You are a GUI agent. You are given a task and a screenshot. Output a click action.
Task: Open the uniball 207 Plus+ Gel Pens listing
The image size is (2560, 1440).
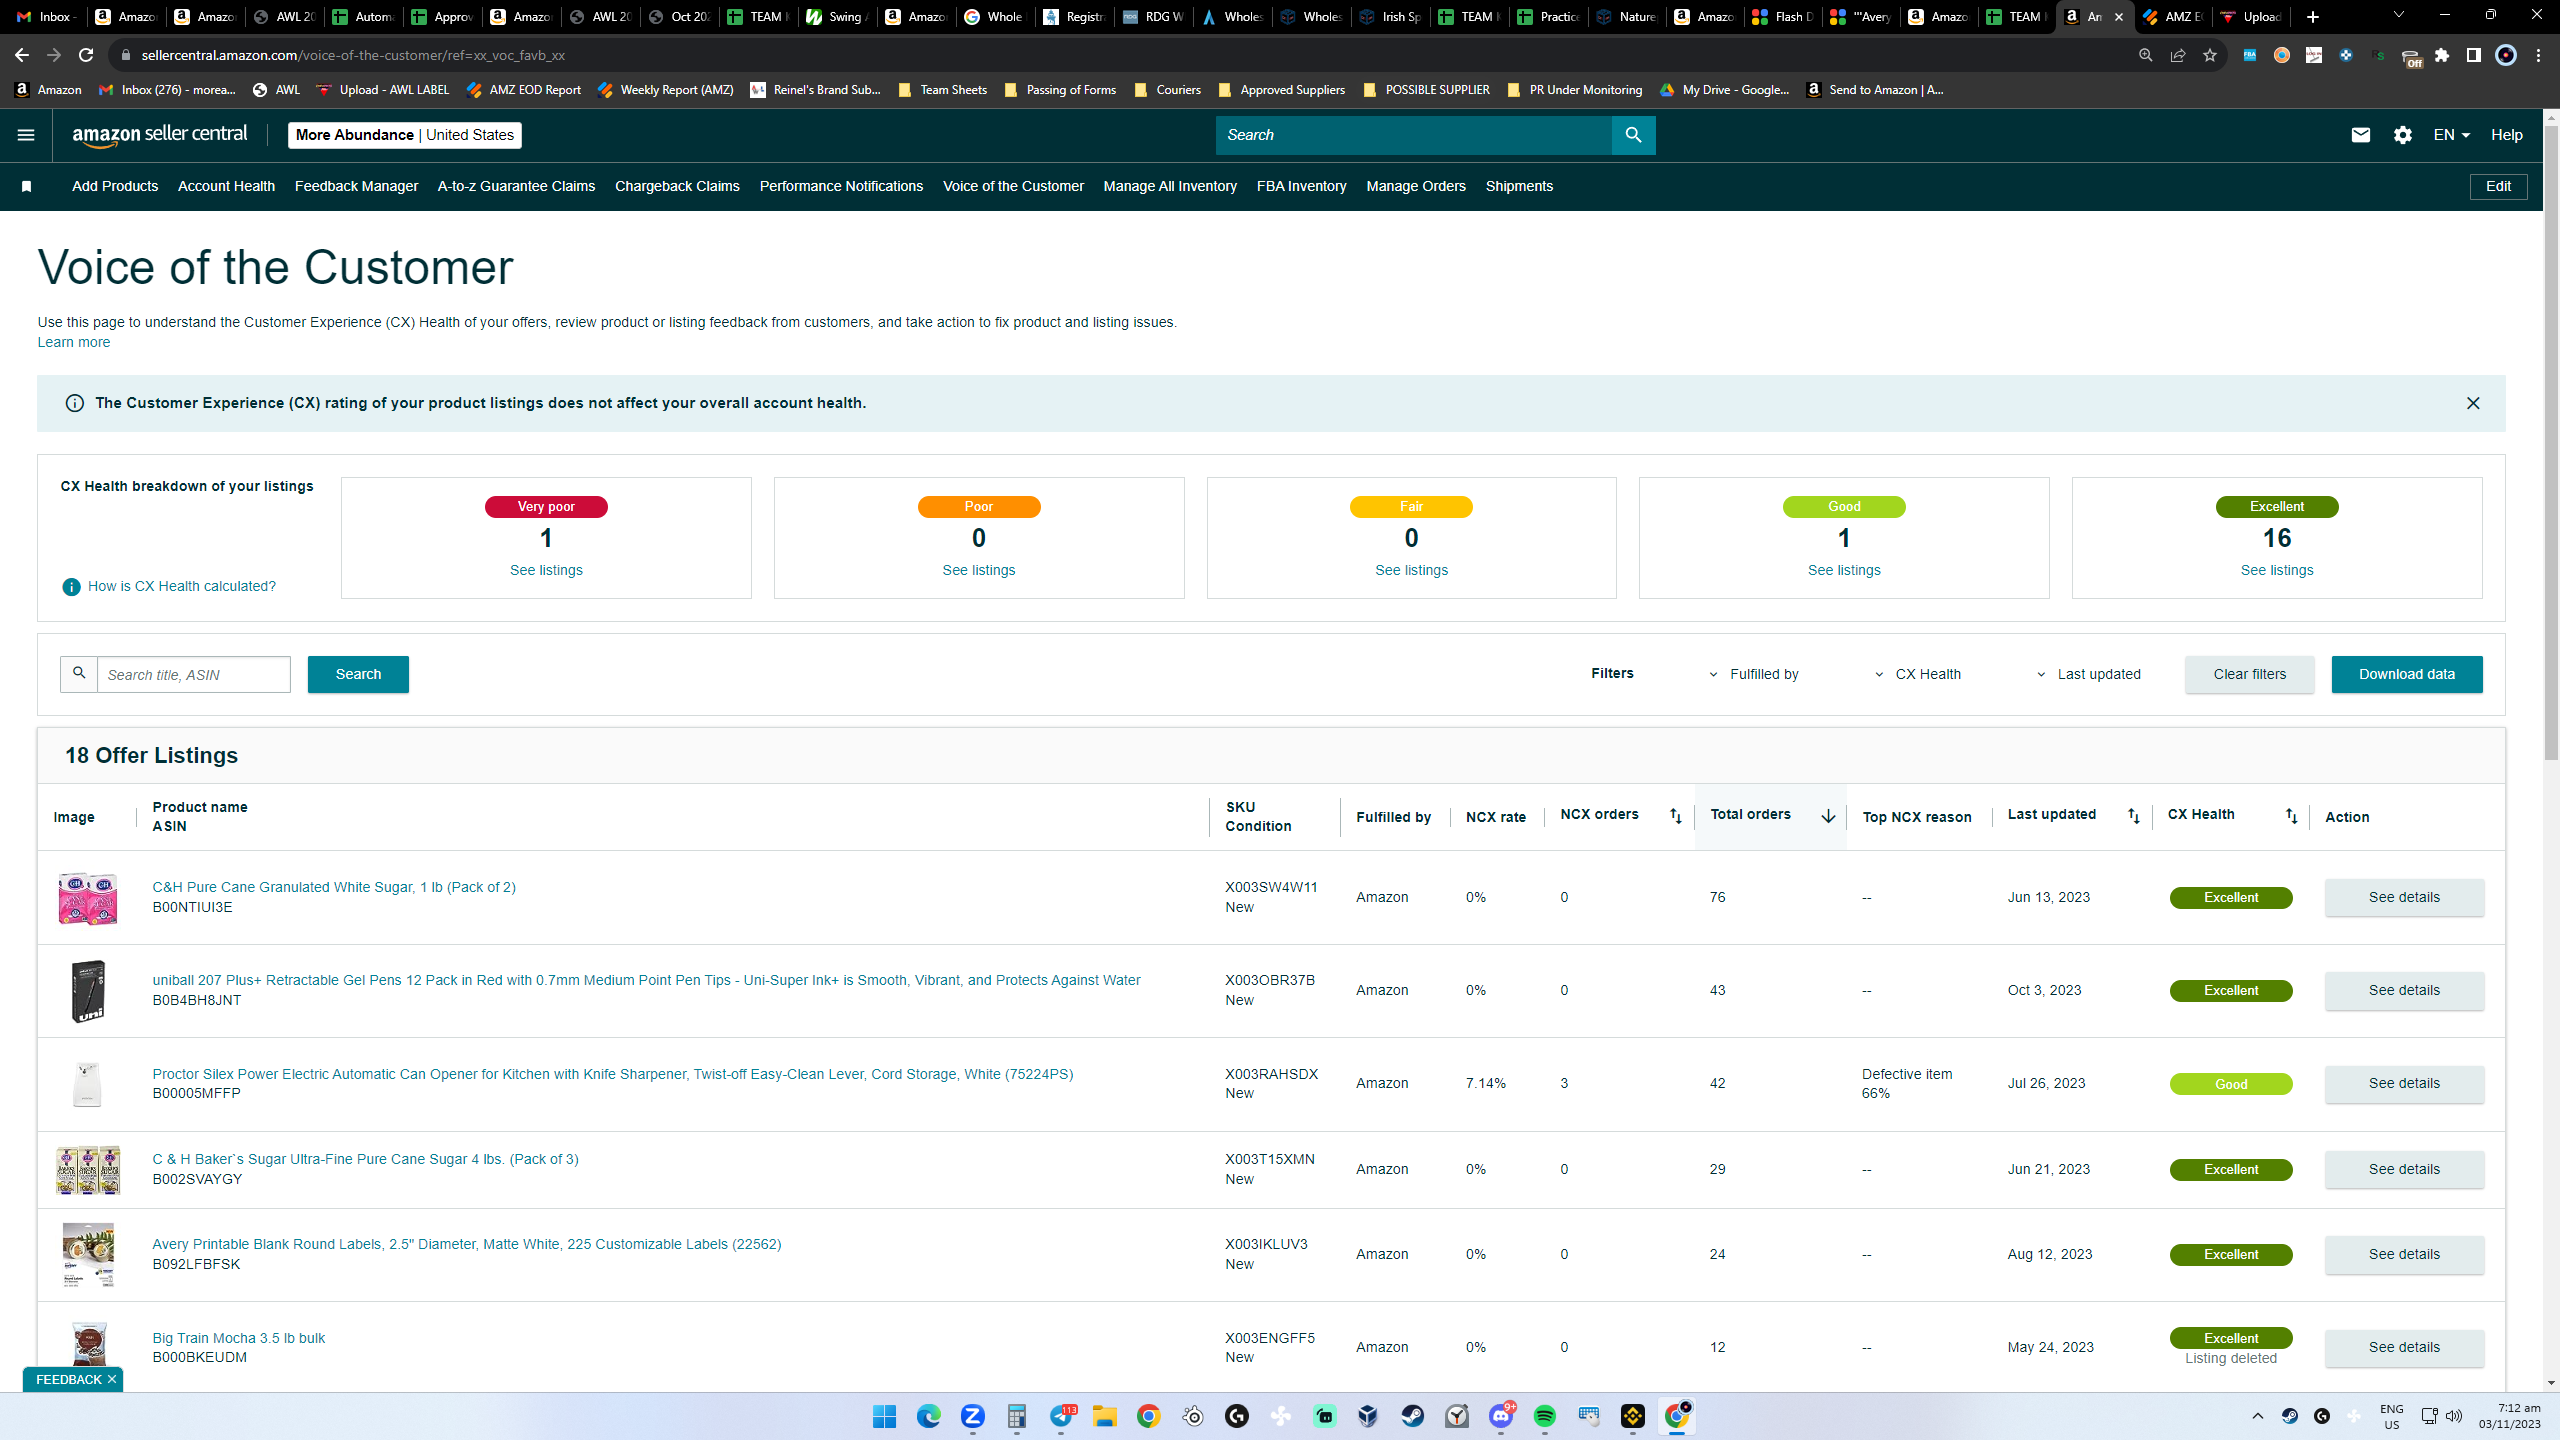tap(646, 980)
